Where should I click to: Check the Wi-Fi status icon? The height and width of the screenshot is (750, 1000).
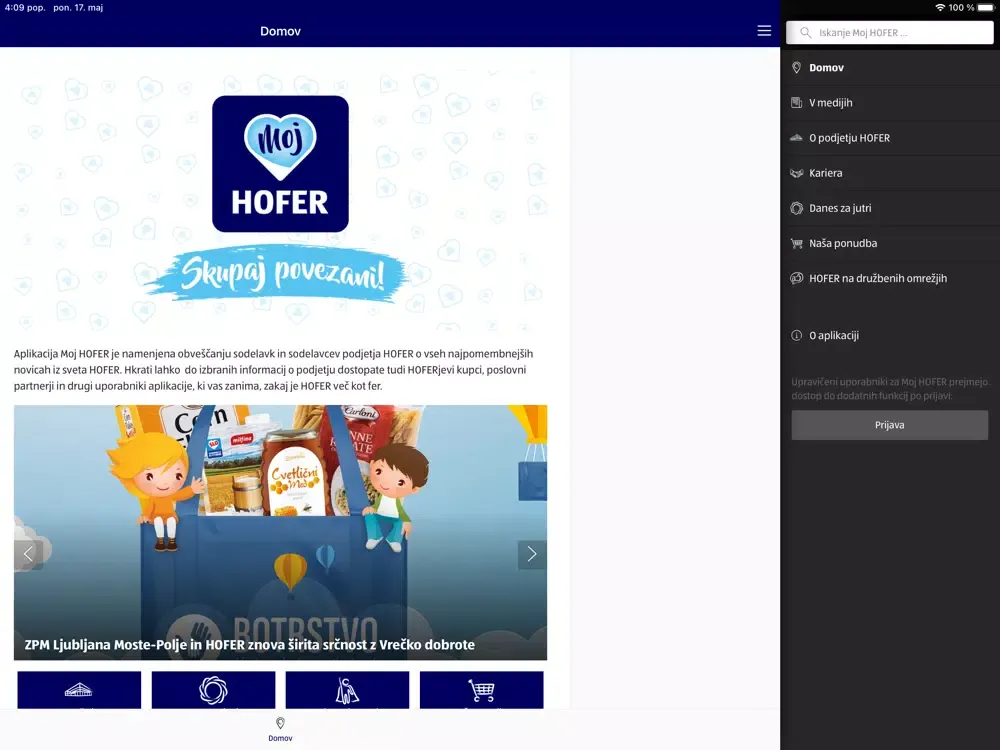click(x=940, y=8)
